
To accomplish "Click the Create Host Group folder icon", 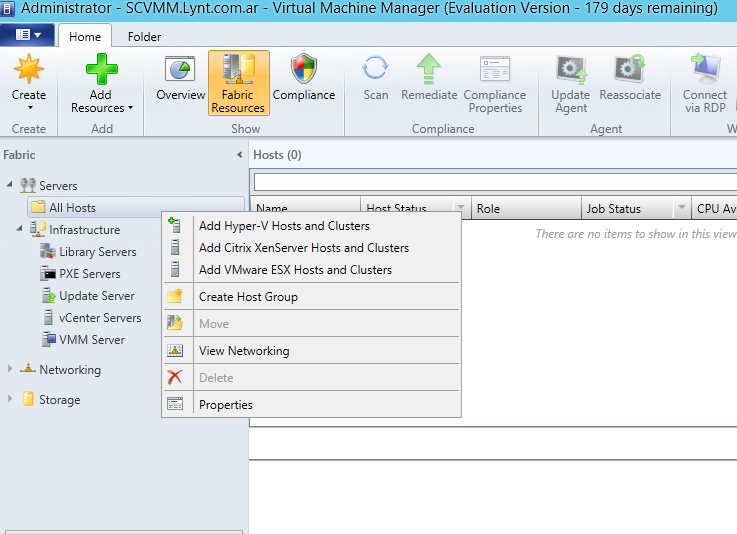I will (x=175, y=296).
